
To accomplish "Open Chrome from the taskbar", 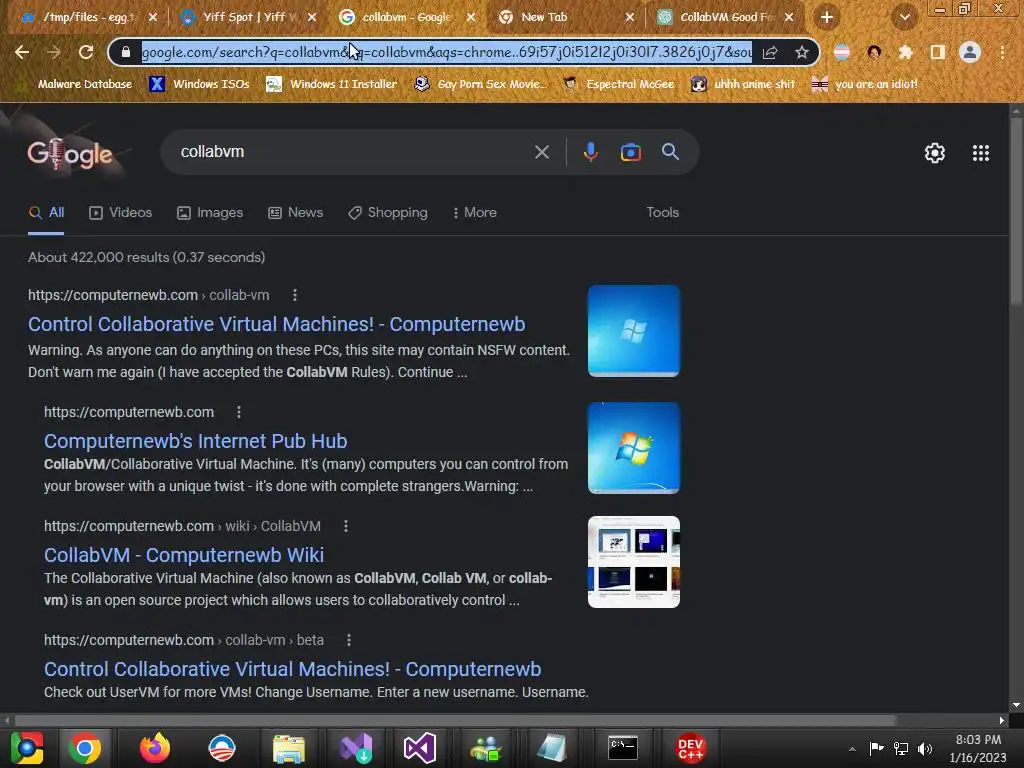I will pos(85,748).
